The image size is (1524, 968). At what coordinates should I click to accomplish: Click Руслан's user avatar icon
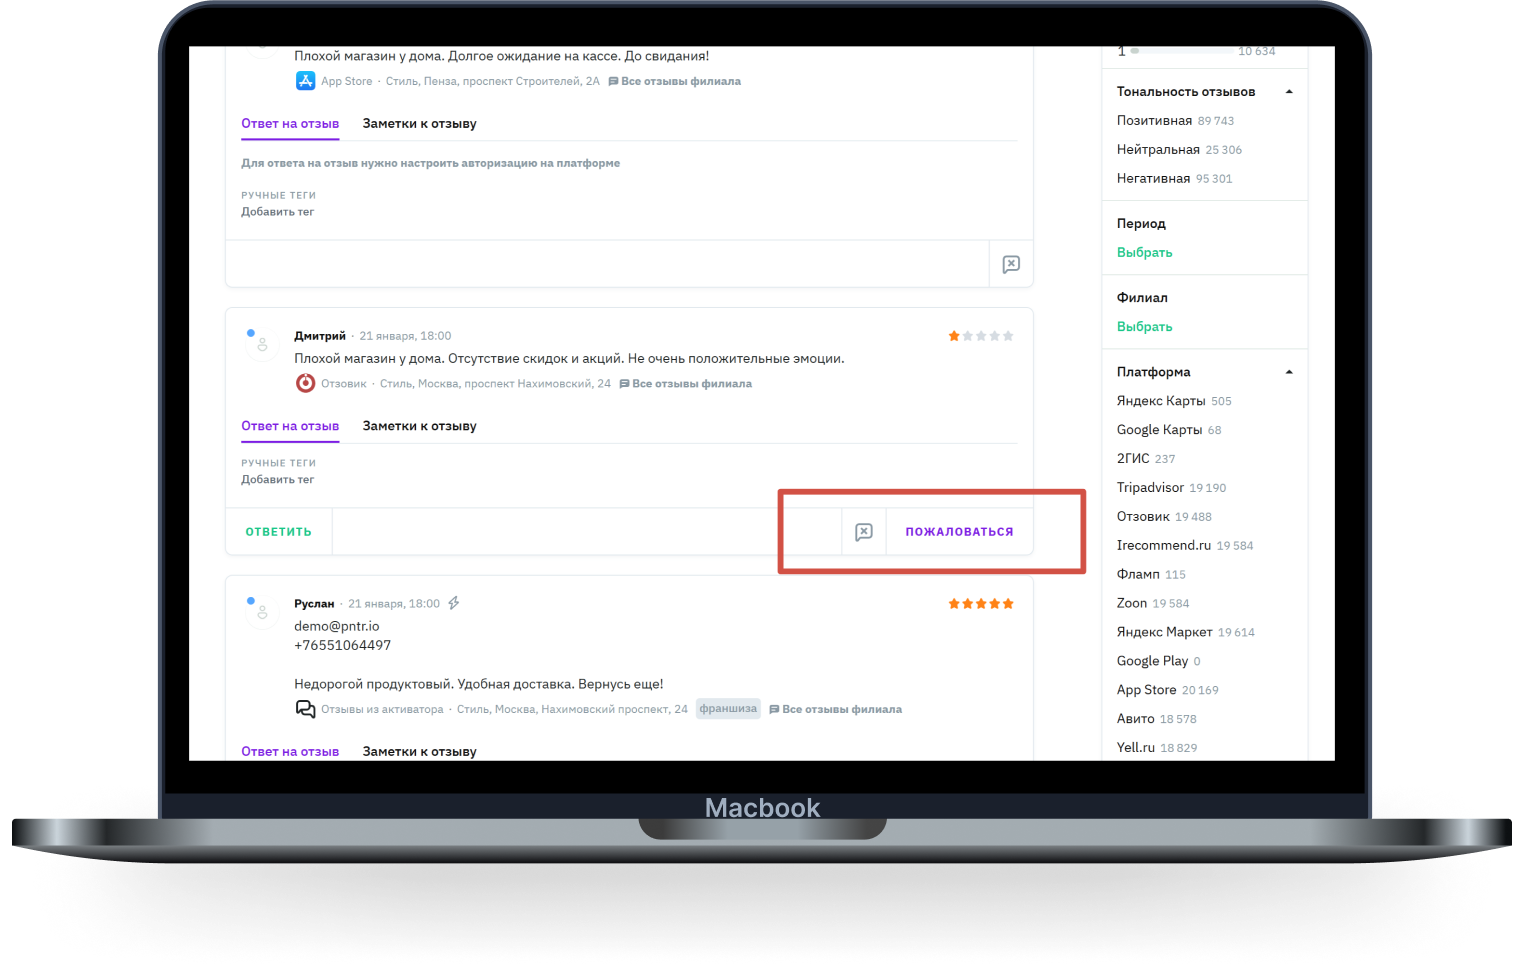pyautogui.click(x=261, y=610)
